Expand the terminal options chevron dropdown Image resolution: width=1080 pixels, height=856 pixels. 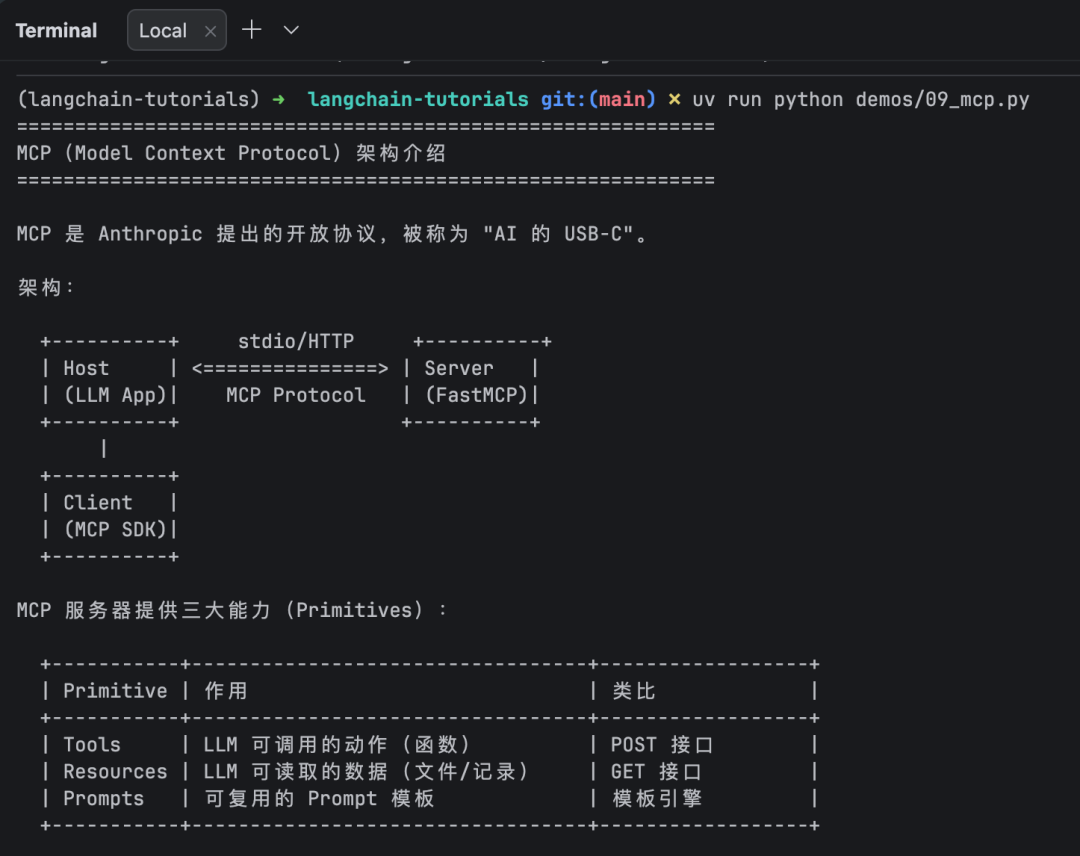click(x=291, y=30)
